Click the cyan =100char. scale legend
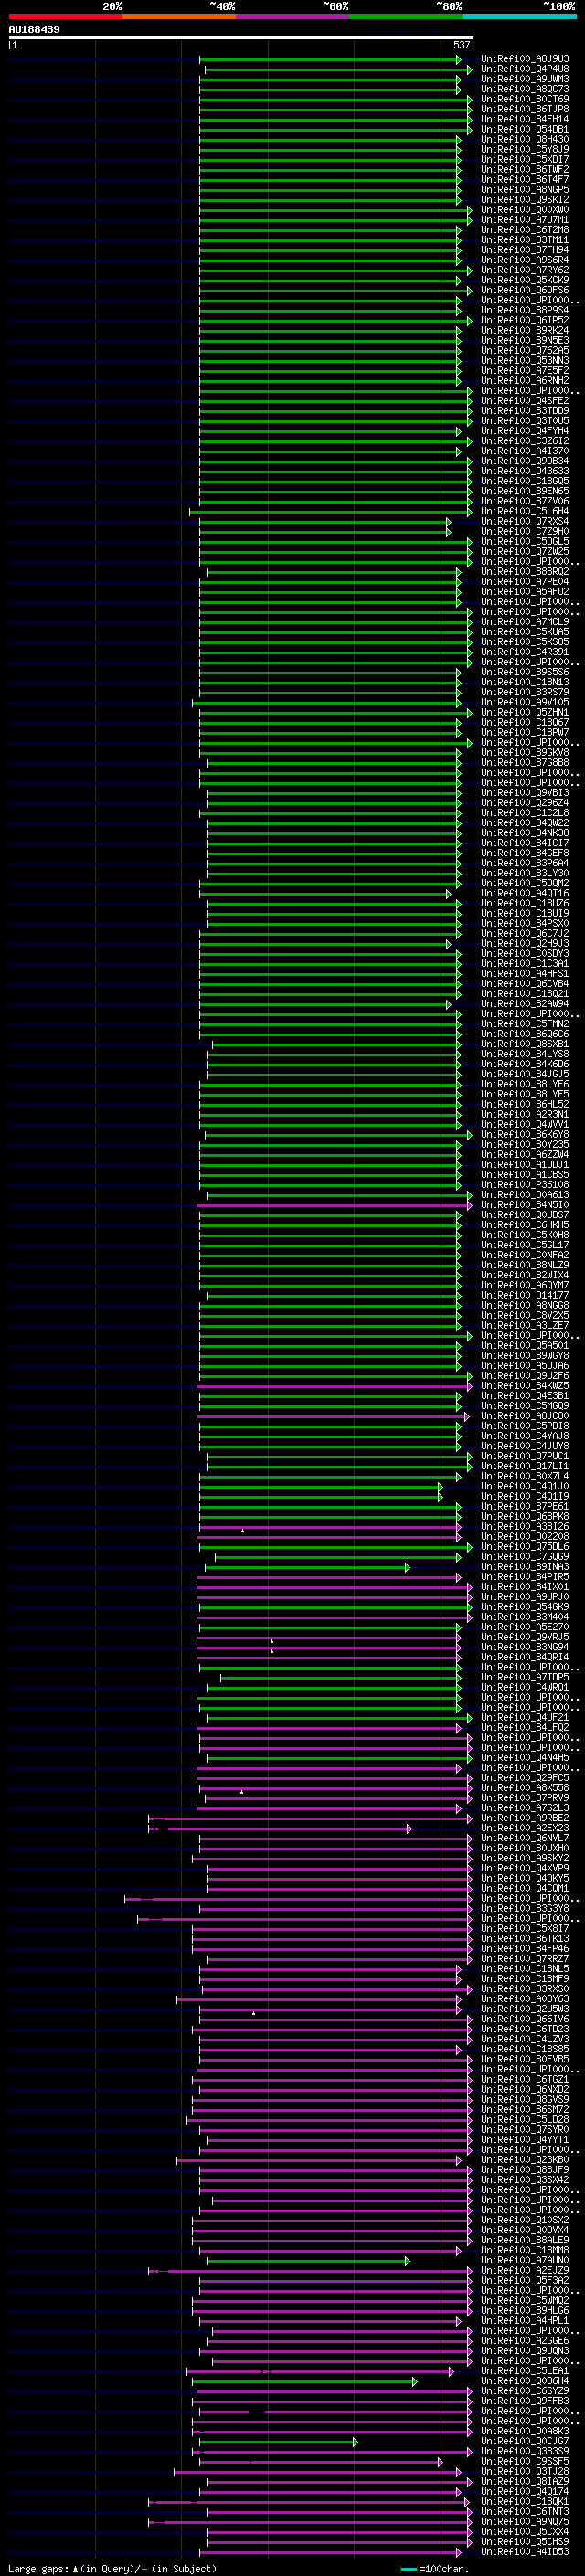This screenshot has width=585, height=2576. click(x=435, y=2568)
